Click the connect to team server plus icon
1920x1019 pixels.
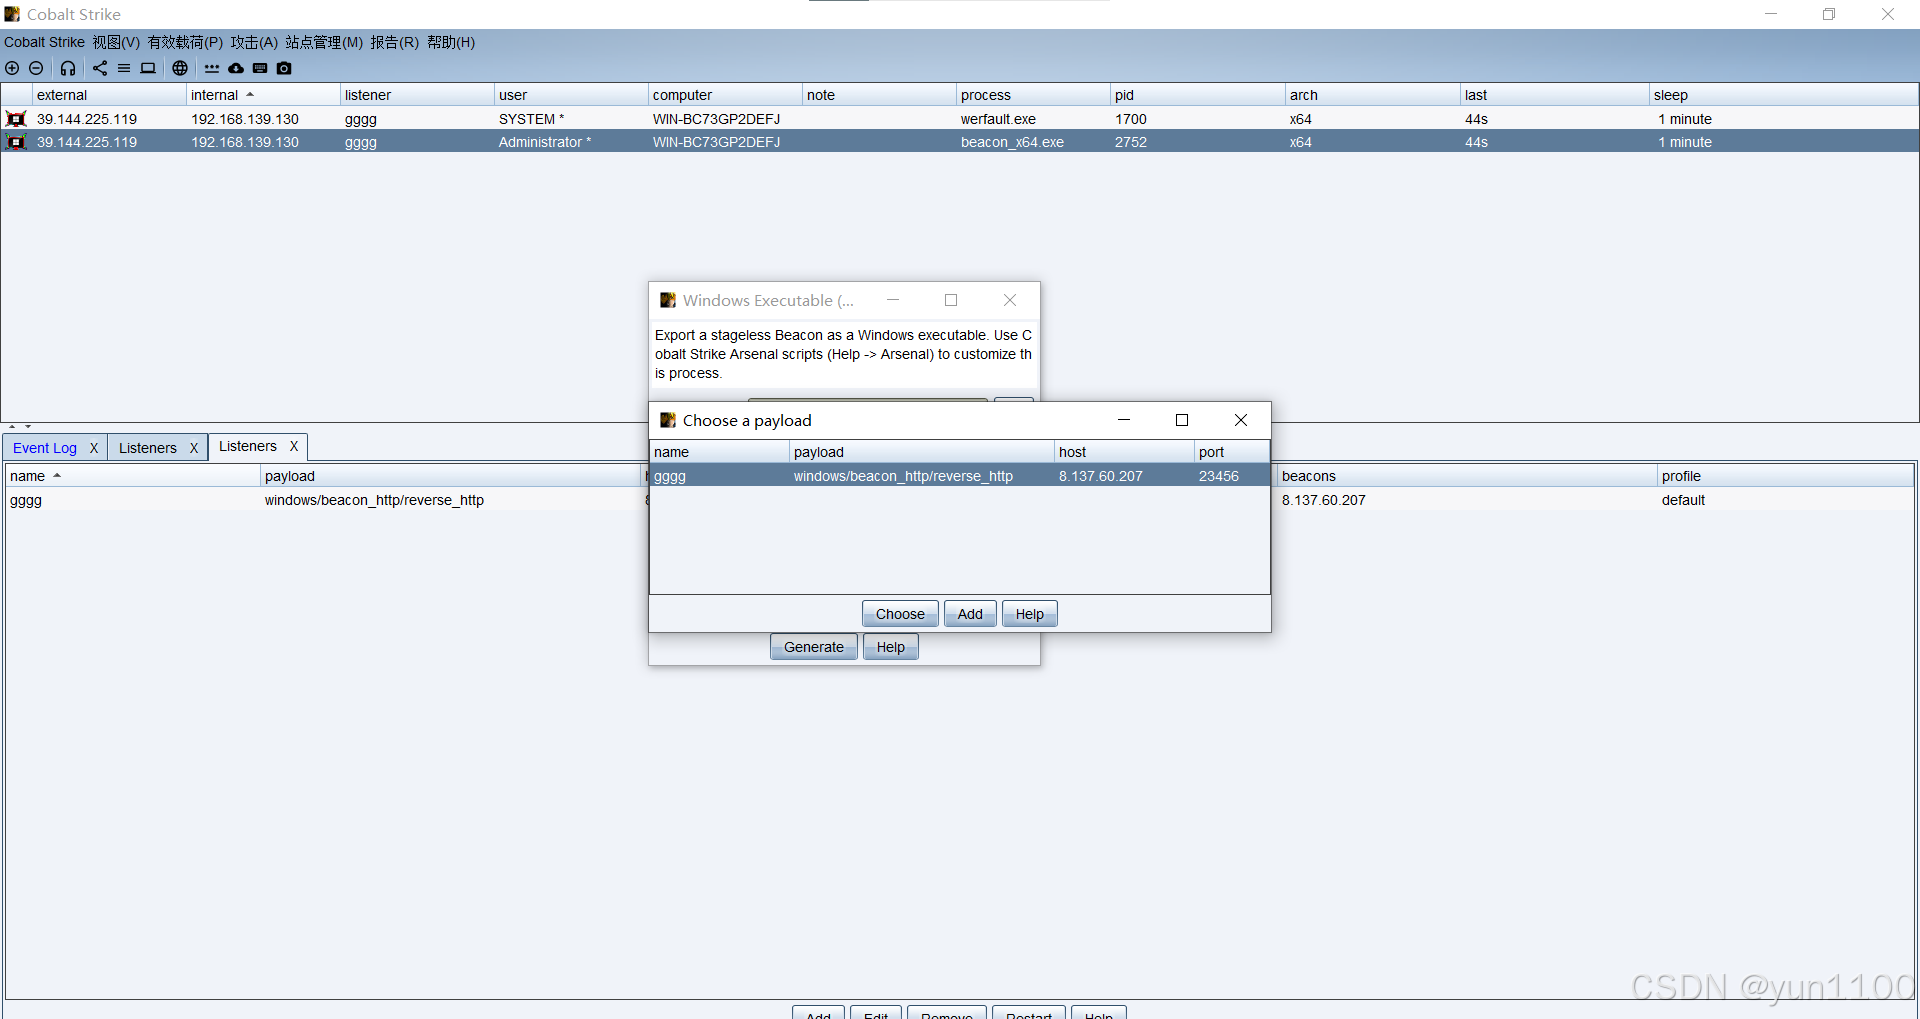point(12,68)
